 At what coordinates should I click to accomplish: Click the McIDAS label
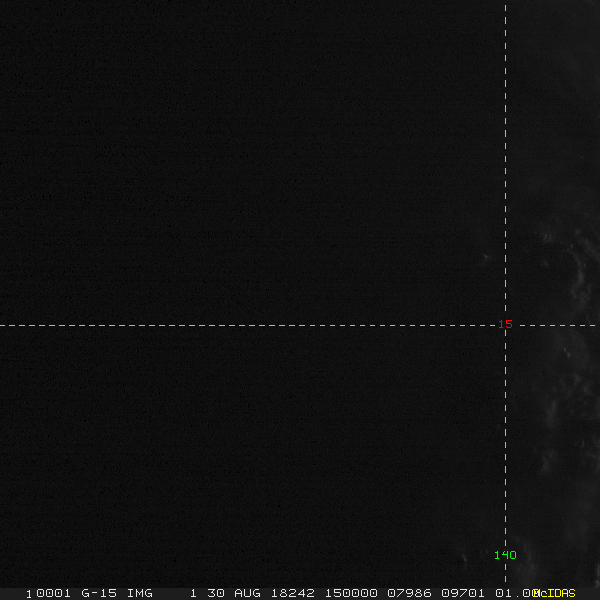tap(554, 593)
